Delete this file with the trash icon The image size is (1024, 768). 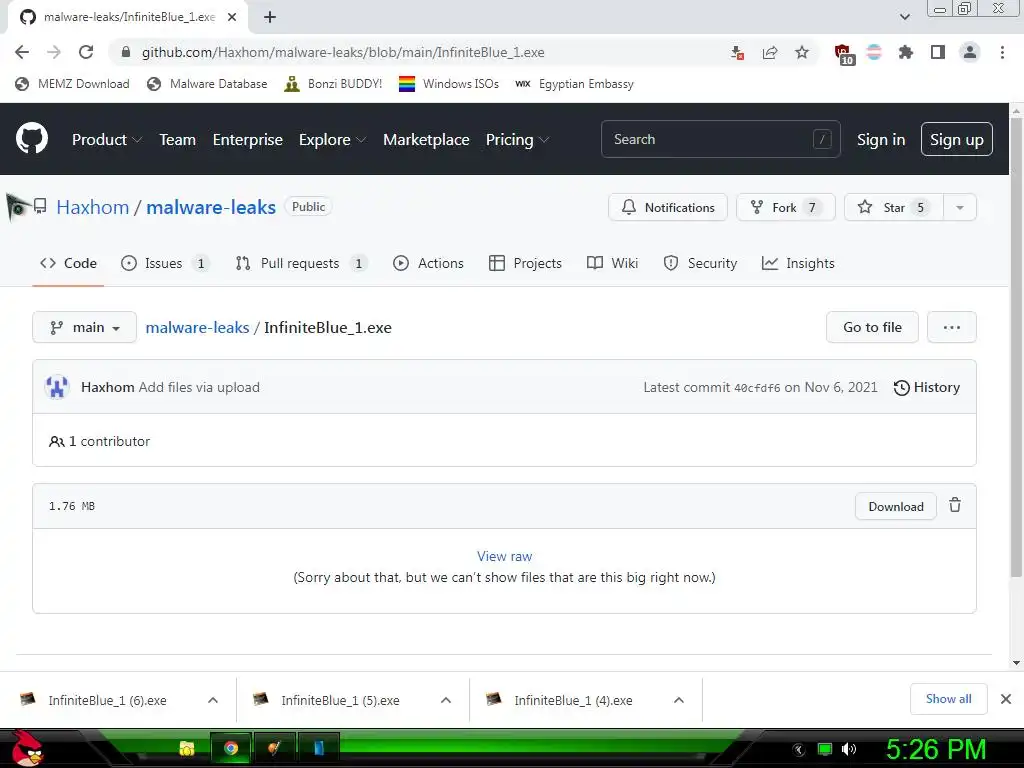coord(955,505)
